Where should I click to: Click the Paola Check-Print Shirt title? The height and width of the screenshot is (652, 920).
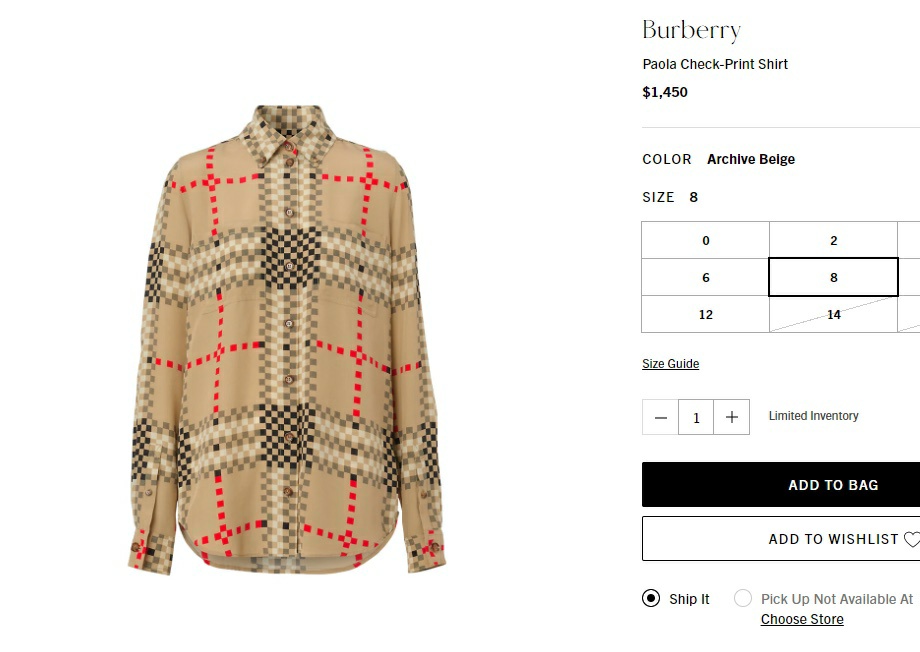coord(715,64)
